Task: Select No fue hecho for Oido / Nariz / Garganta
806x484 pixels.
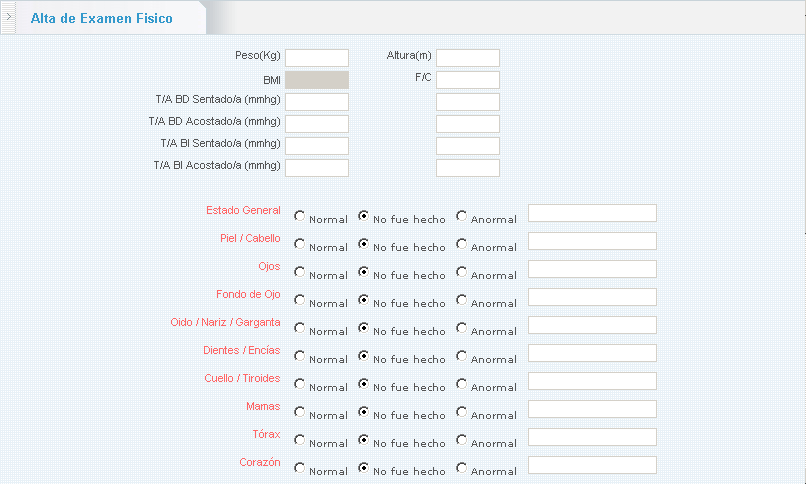Action: pos(364,327)
